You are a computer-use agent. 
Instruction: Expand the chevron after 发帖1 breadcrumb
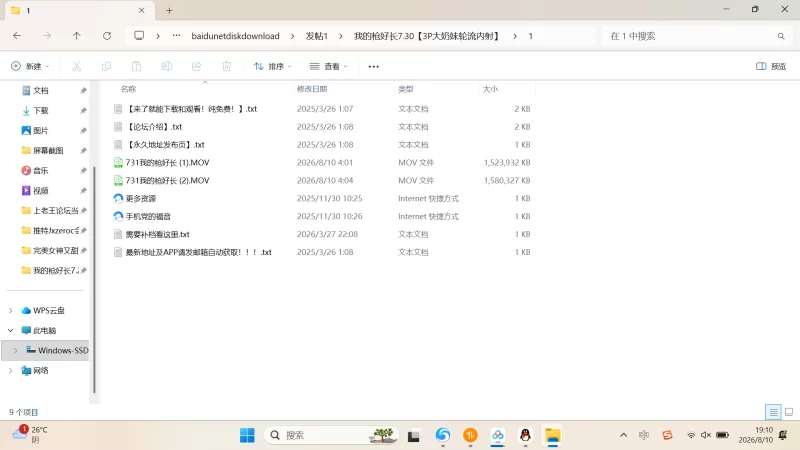coord(341,36)
